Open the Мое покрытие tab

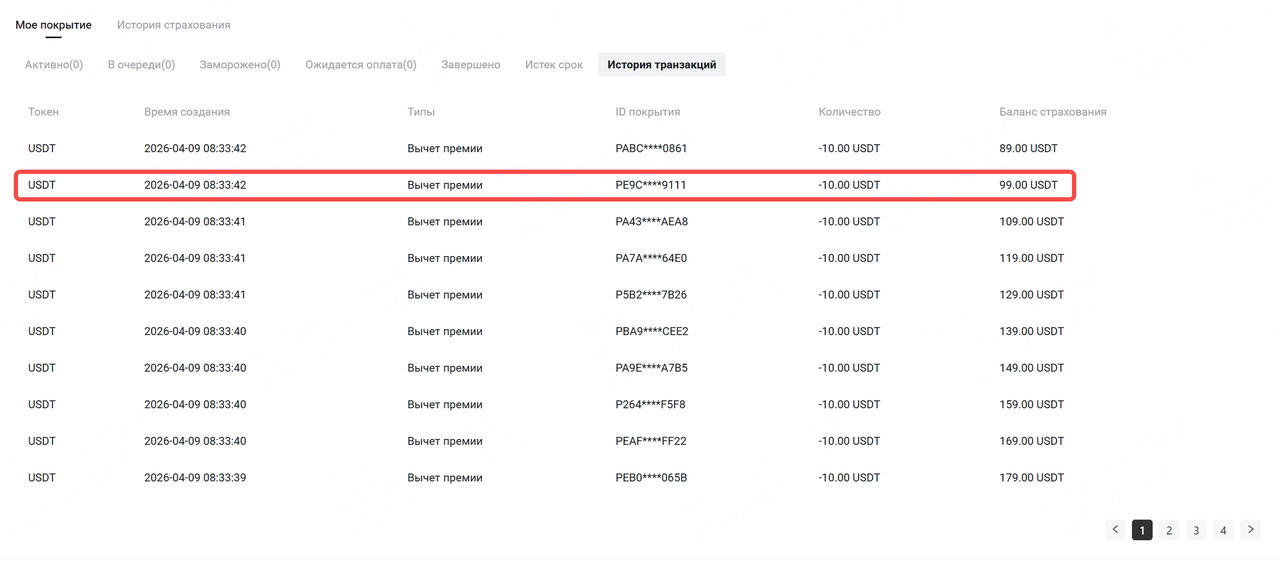point(53,25)
